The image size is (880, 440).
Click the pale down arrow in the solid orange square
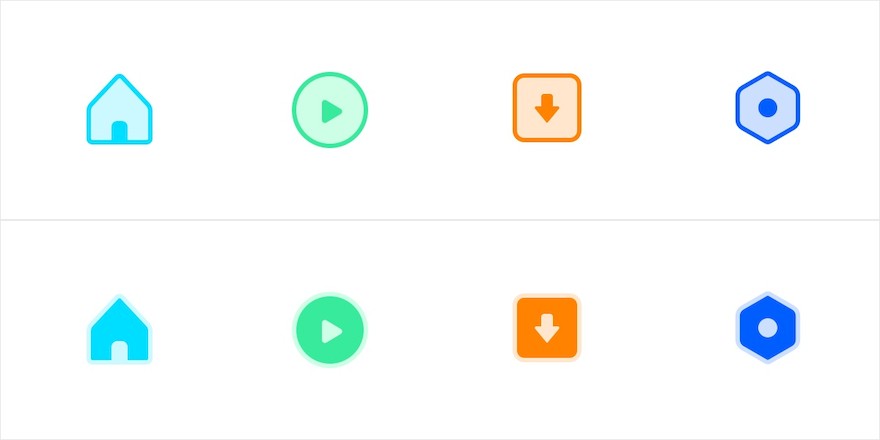[547, 328]
